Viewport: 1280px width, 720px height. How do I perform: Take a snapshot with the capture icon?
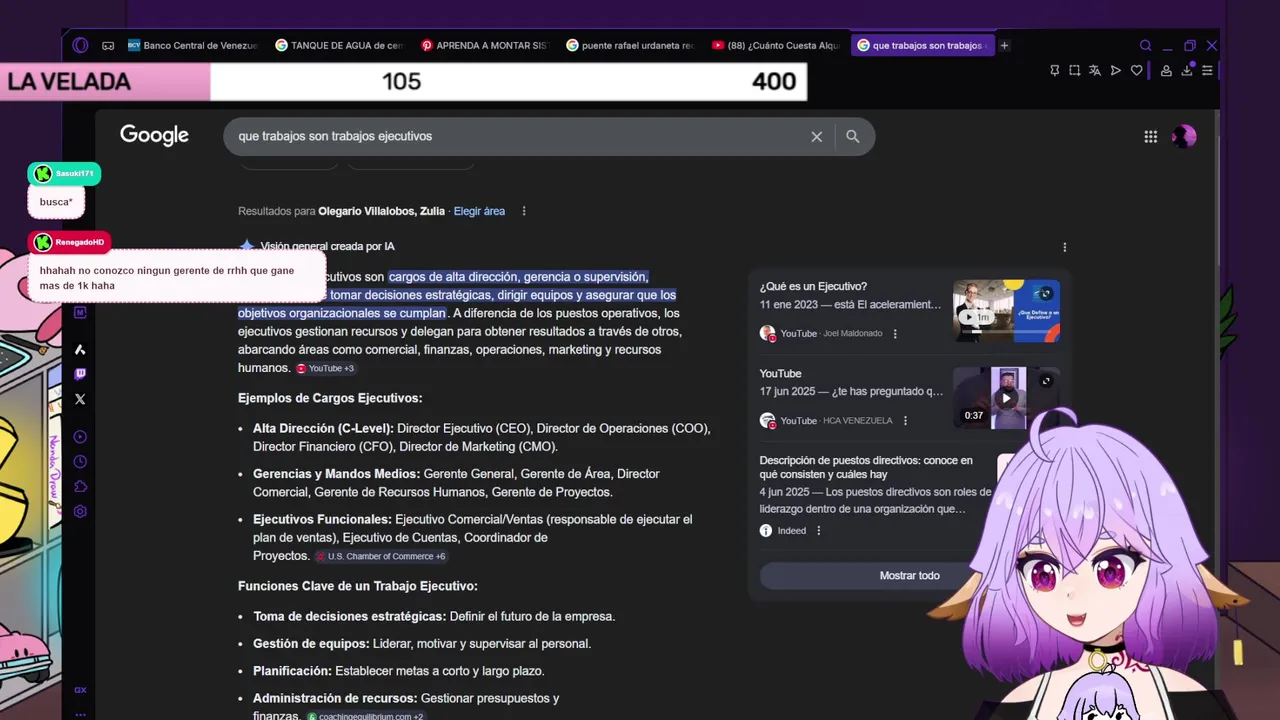[1075, 70]
